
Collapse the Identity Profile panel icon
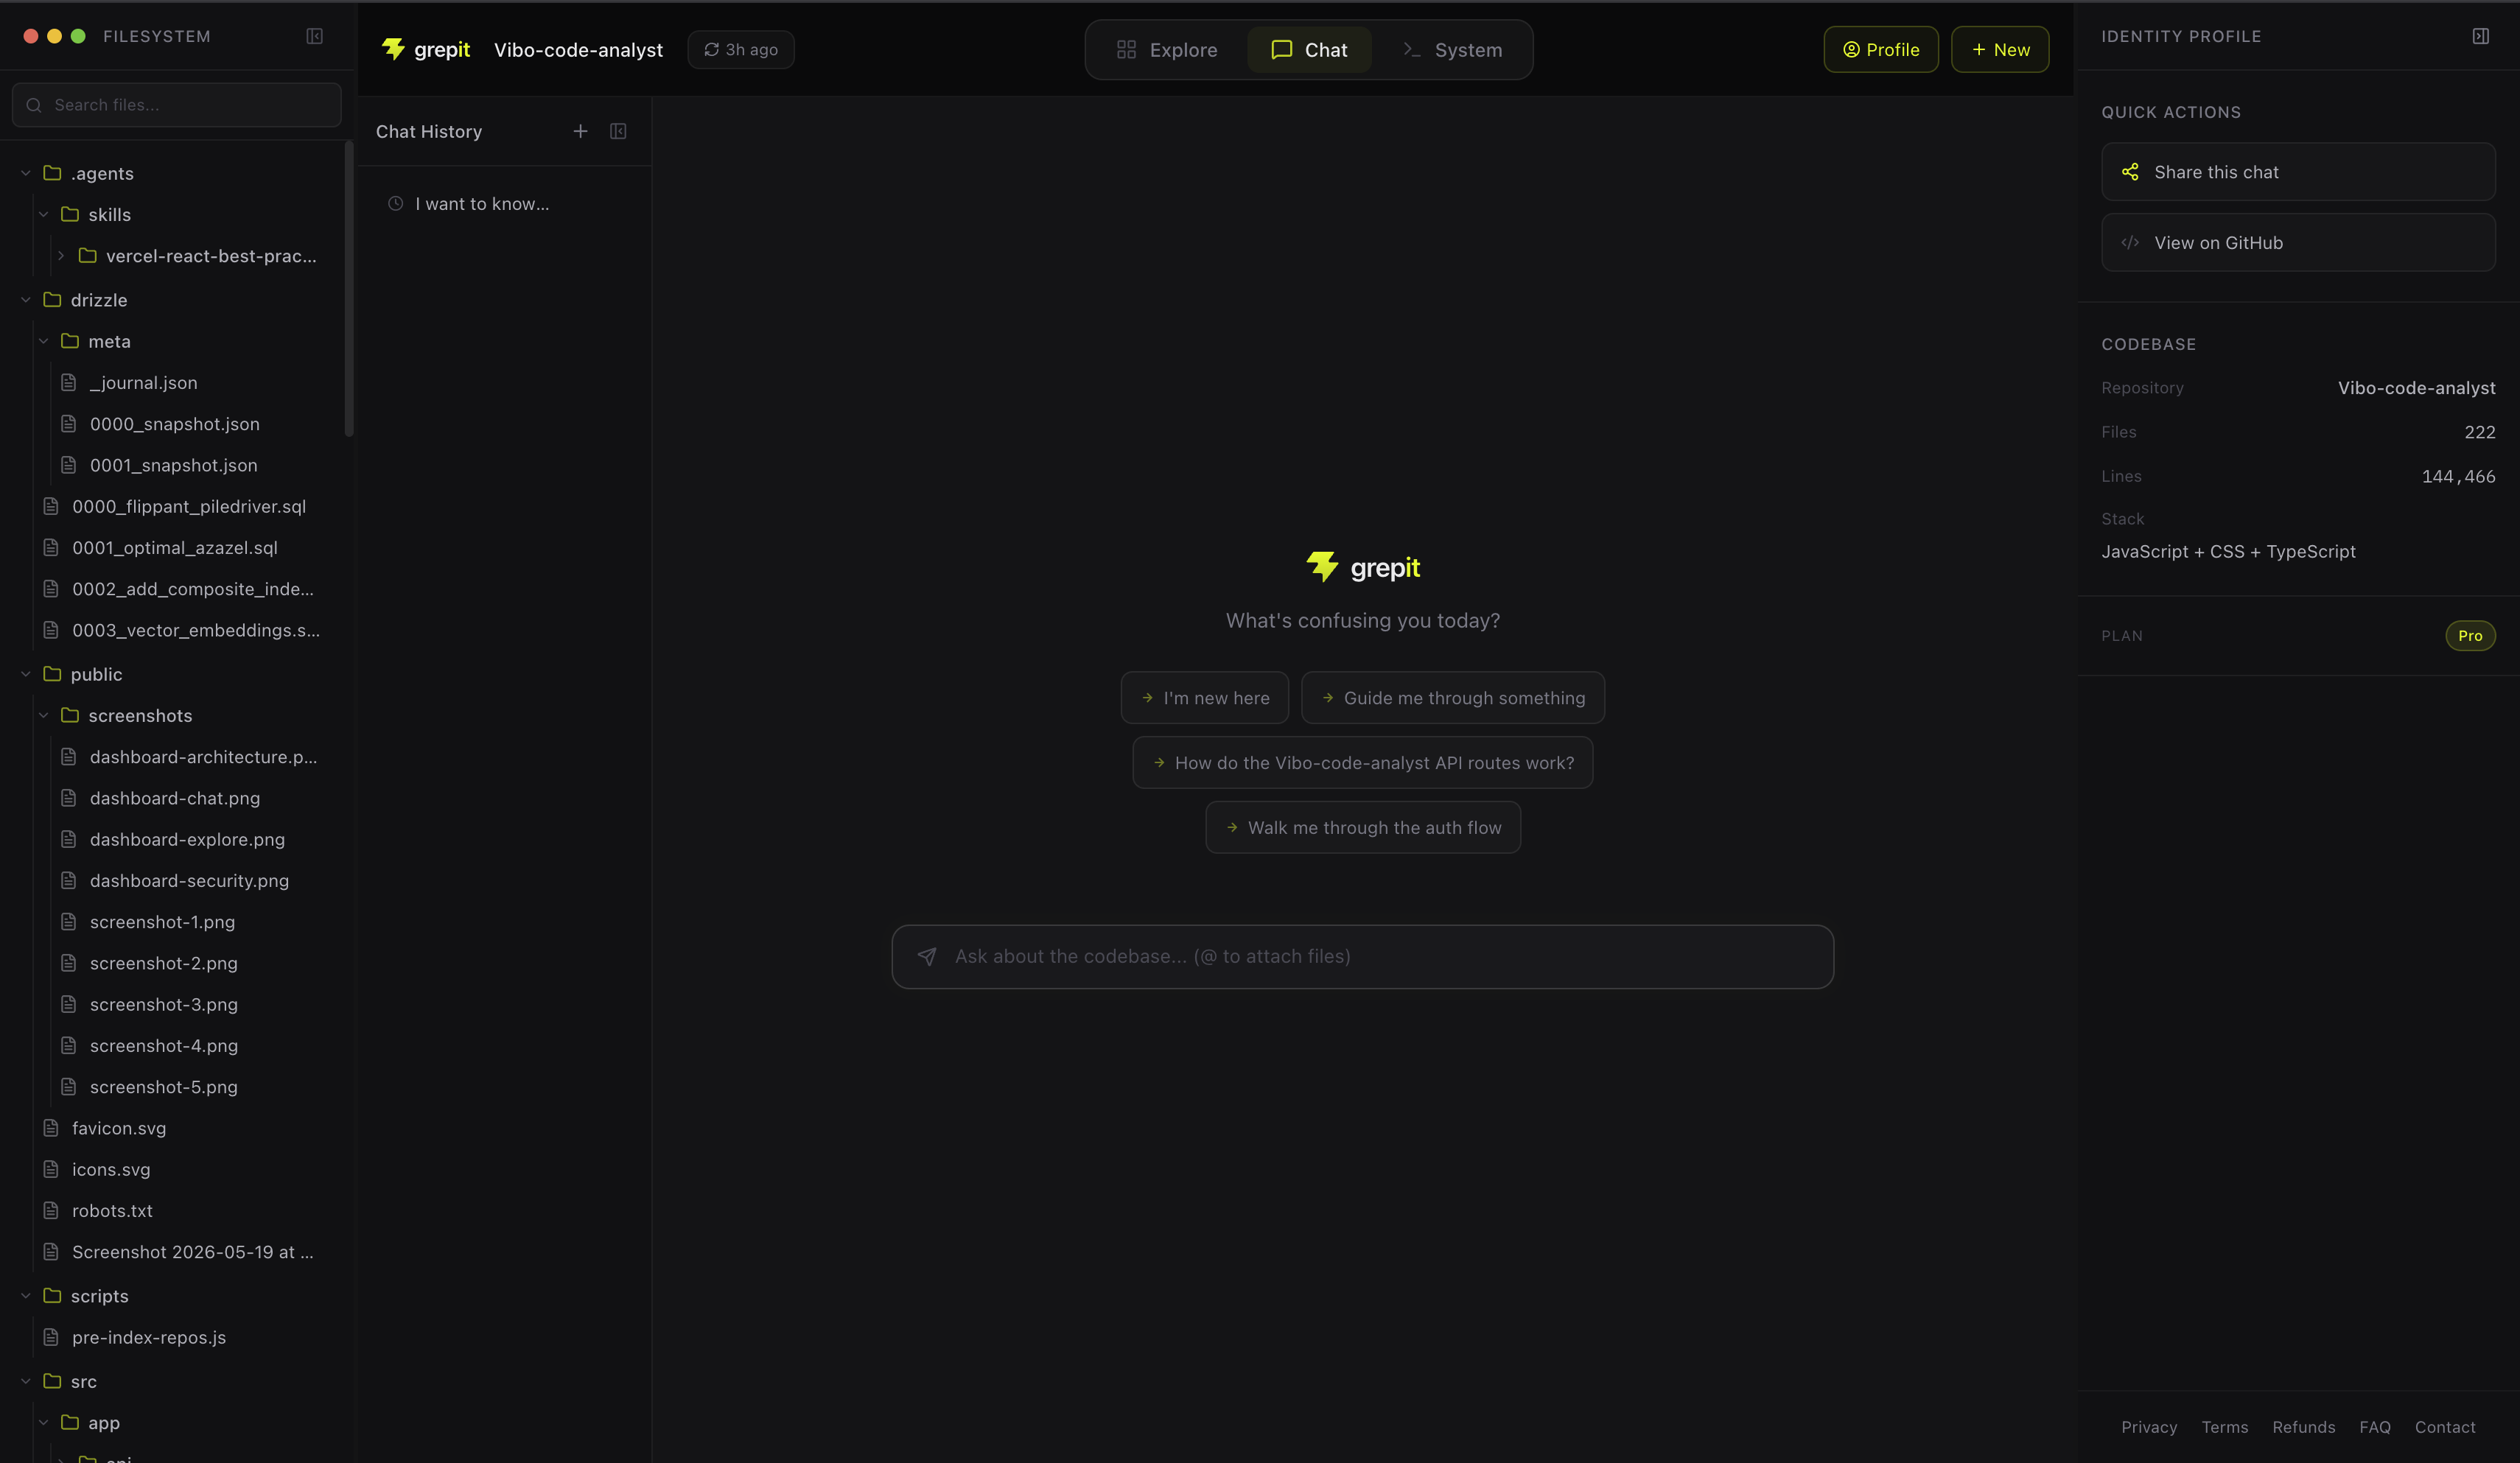click(2480, 36)
